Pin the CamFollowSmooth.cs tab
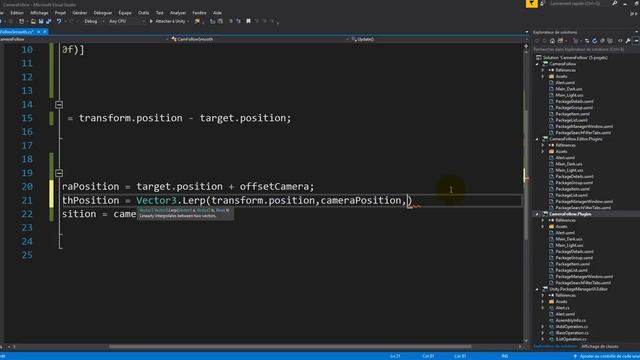Screen dimensions: 640x360 point(39,32)
